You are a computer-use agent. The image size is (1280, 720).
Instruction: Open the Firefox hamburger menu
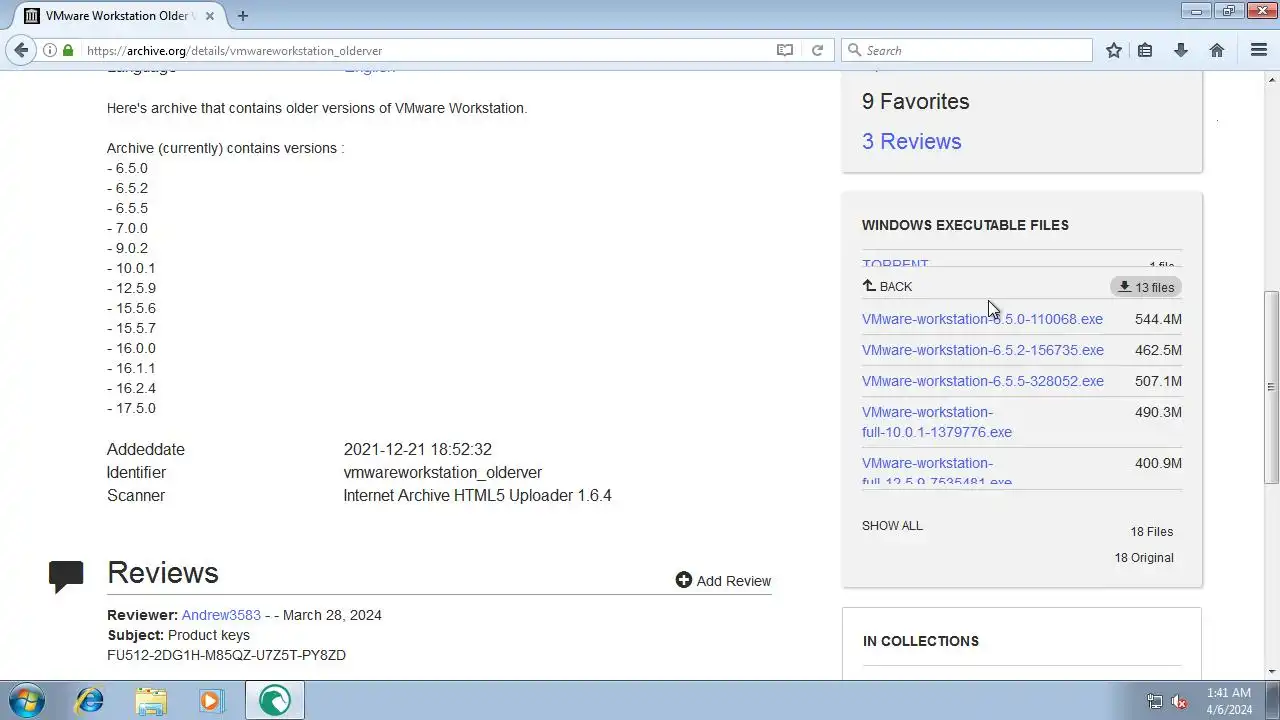pos(1259,50)
